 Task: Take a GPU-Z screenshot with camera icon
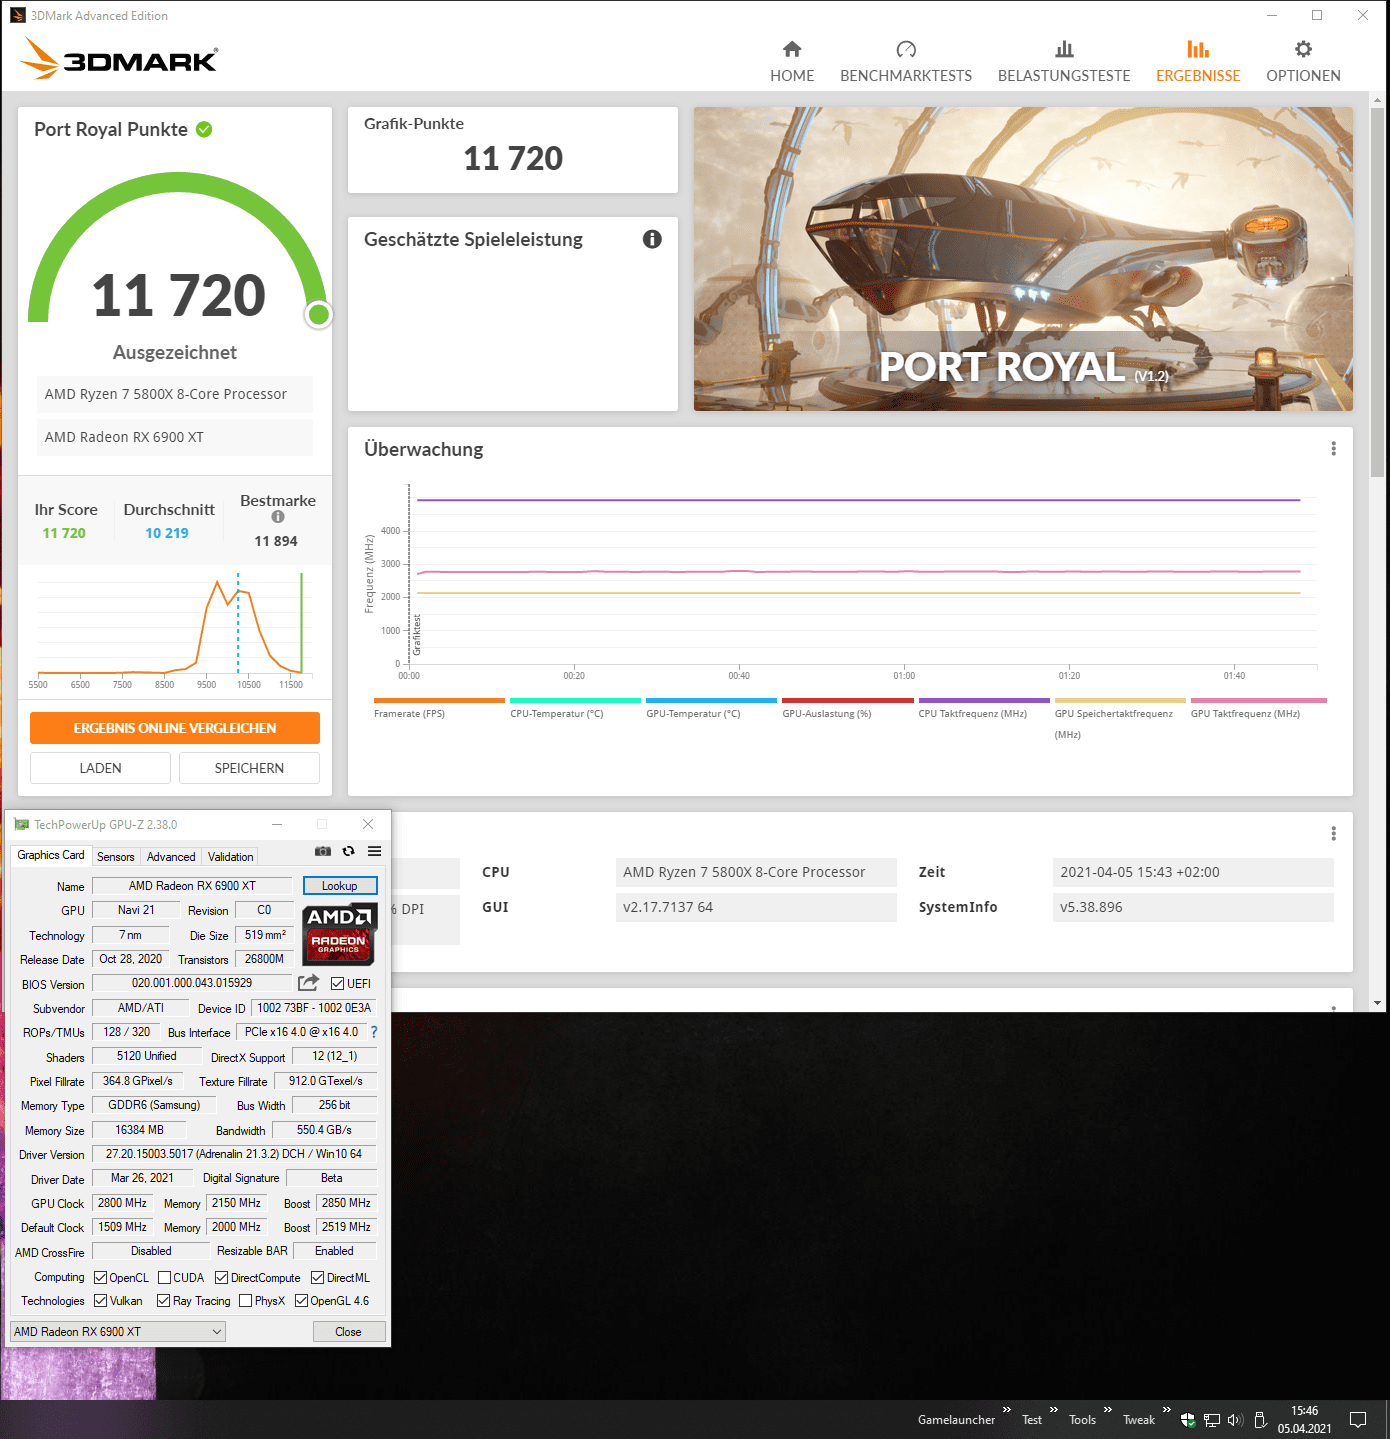323,851
